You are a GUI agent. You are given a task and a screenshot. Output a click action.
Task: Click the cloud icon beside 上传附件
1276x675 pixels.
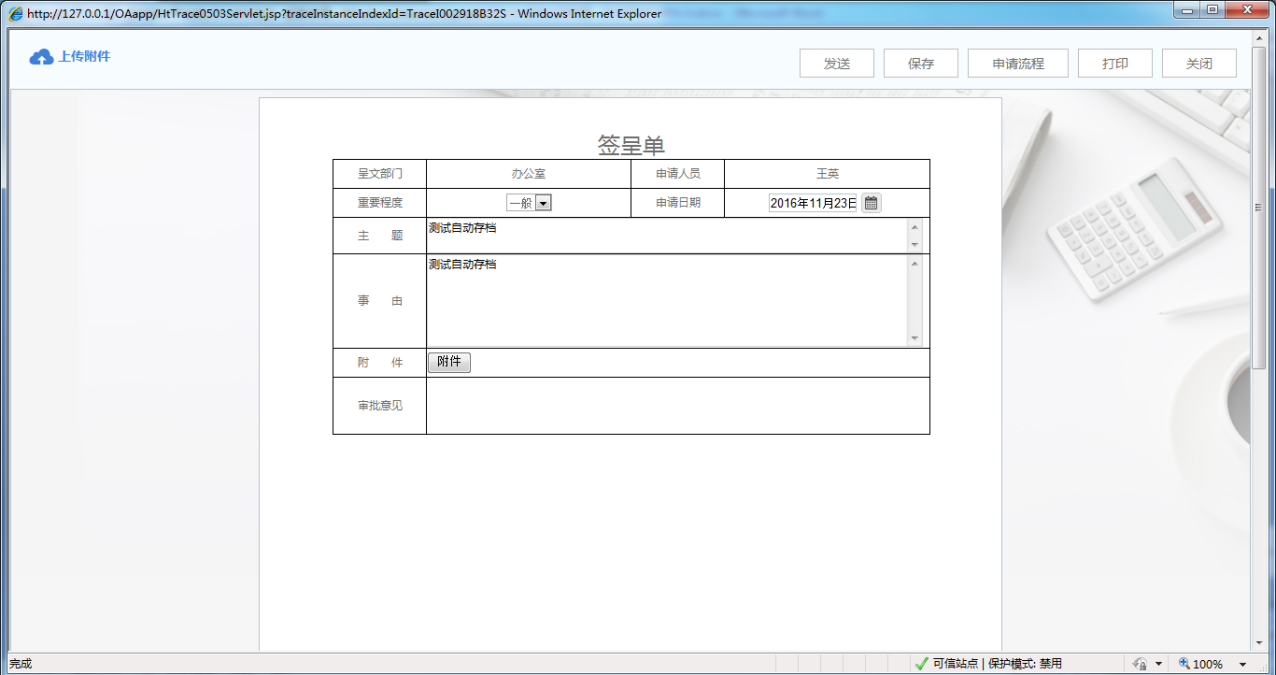pos(39,56)
